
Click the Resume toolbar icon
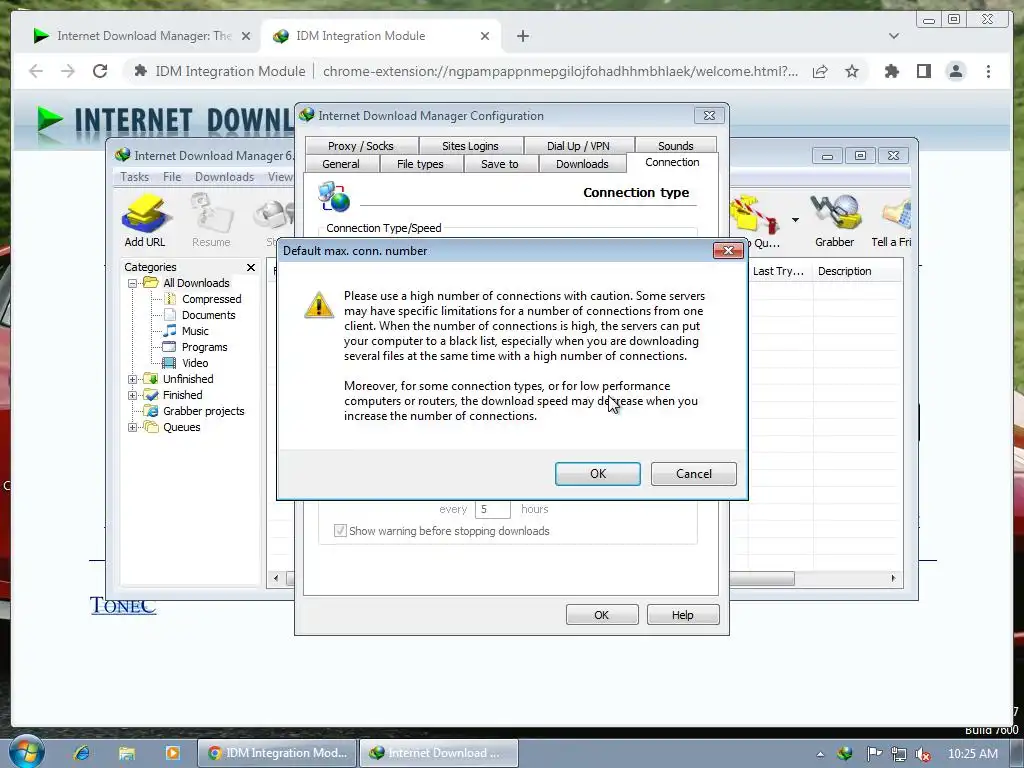pyautogui.click(x=211, y=221)
